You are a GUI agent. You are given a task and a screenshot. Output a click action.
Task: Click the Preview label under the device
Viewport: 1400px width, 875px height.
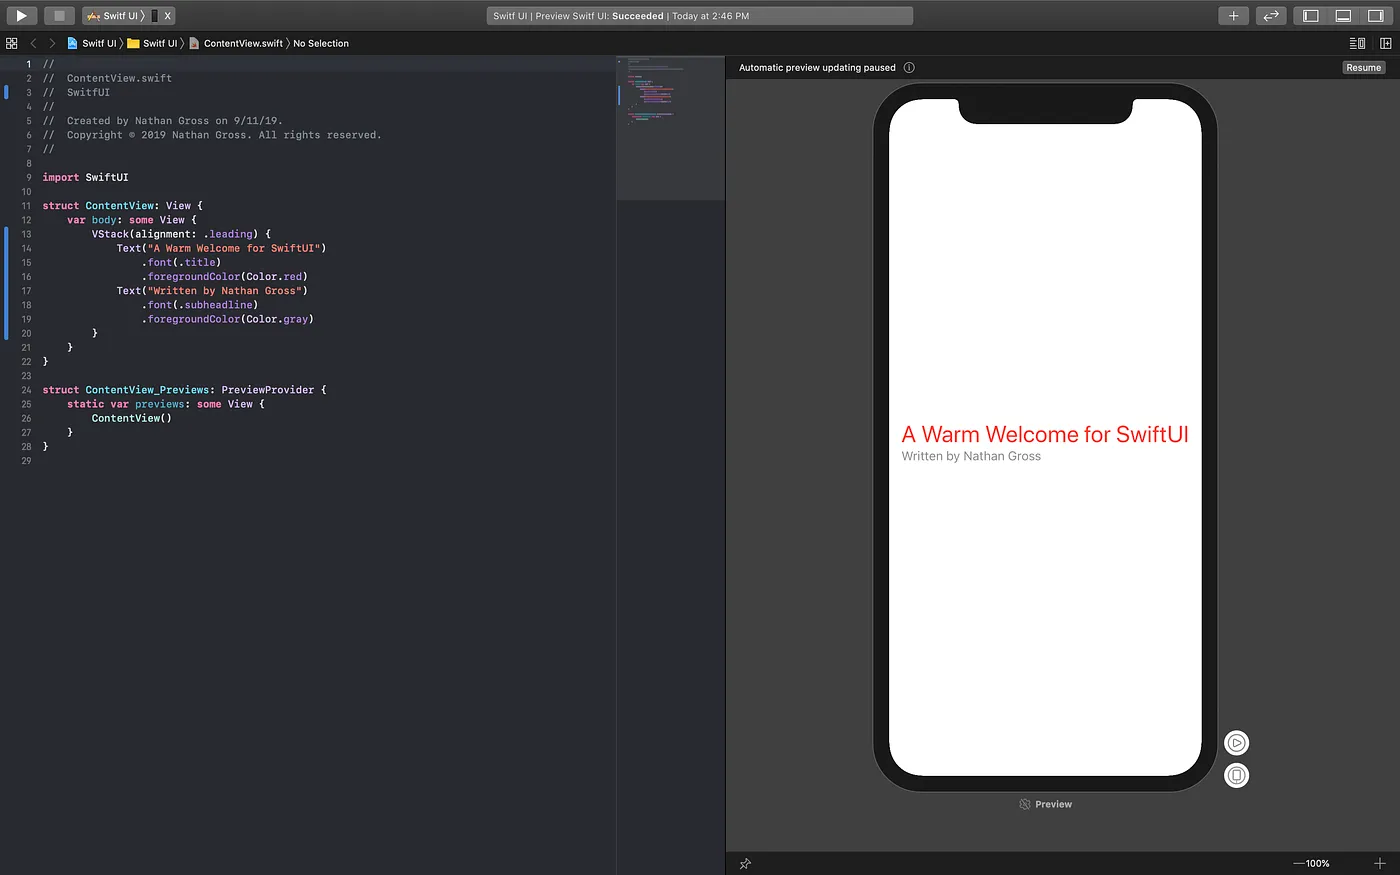(1052, 803)
